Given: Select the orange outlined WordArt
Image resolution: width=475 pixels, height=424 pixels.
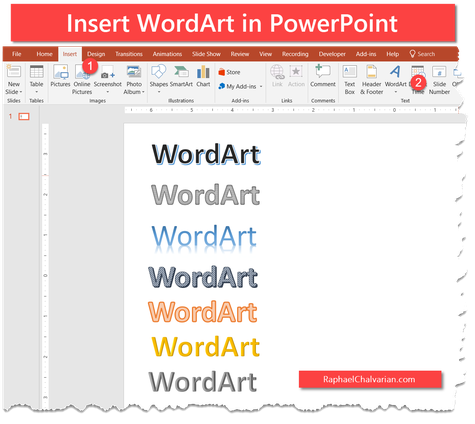Looking at the screenshot, I should pos(203,312).
